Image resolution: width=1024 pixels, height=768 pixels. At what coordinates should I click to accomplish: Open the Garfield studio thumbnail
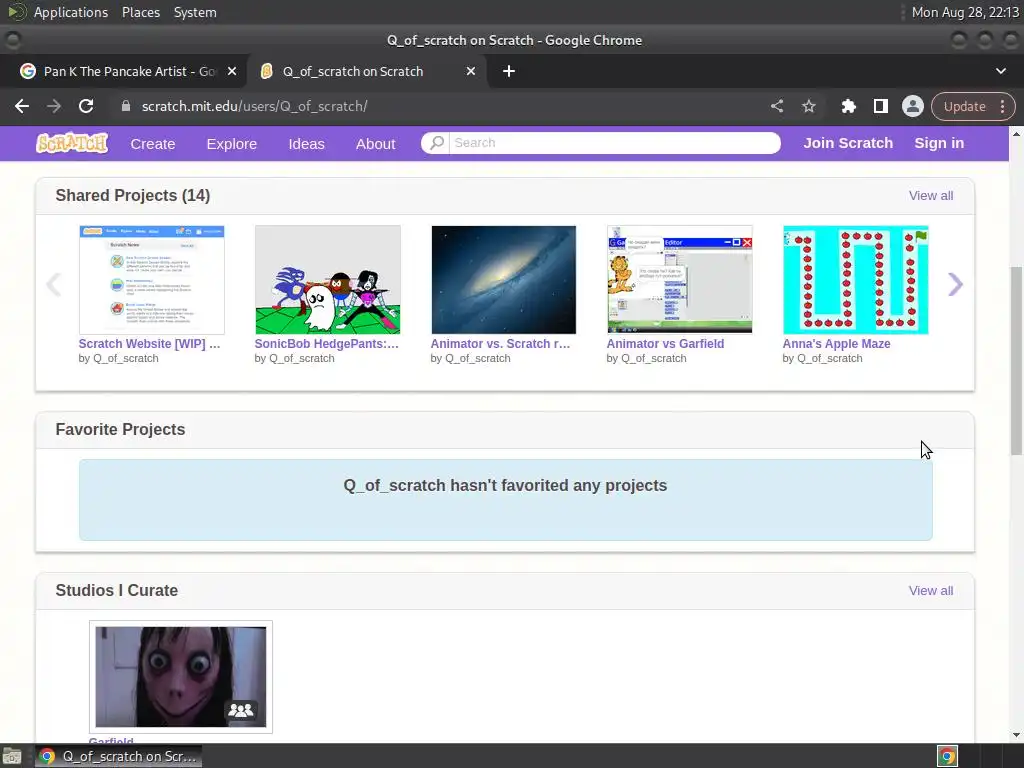point(181,677)
